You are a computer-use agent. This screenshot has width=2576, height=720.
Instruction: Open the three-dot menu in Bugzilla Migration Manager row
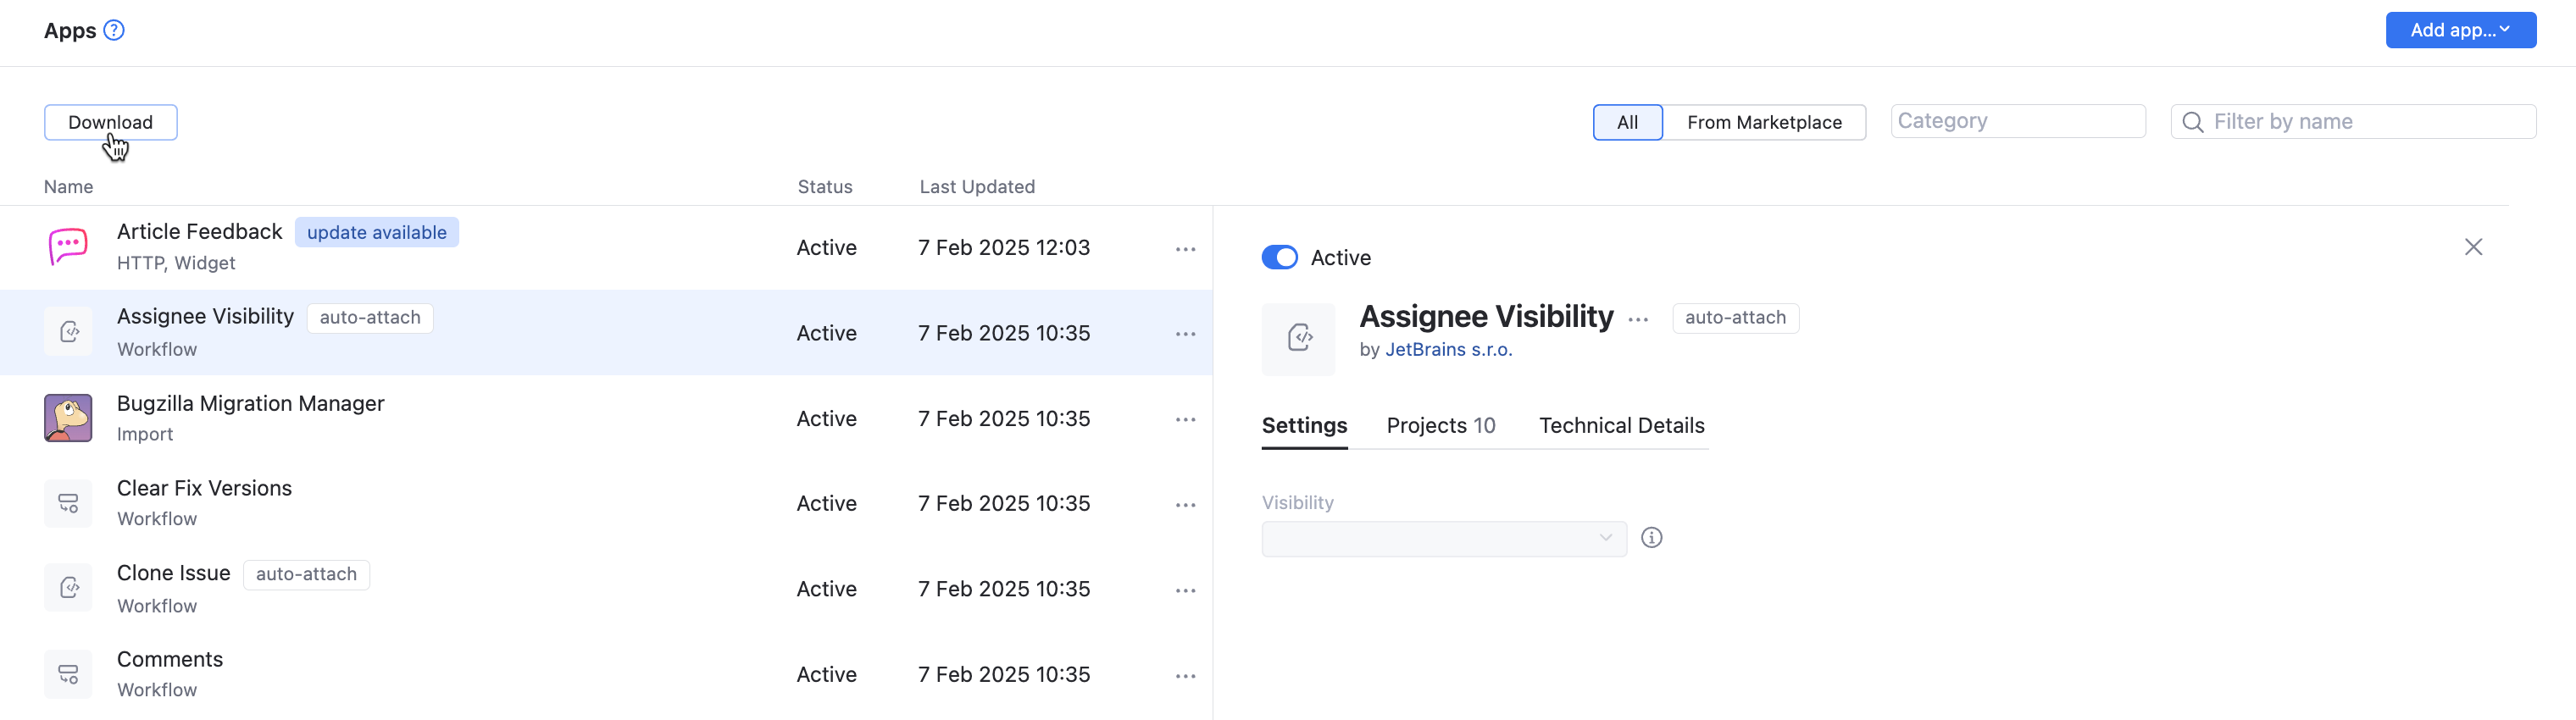(x=1185, y=420)
